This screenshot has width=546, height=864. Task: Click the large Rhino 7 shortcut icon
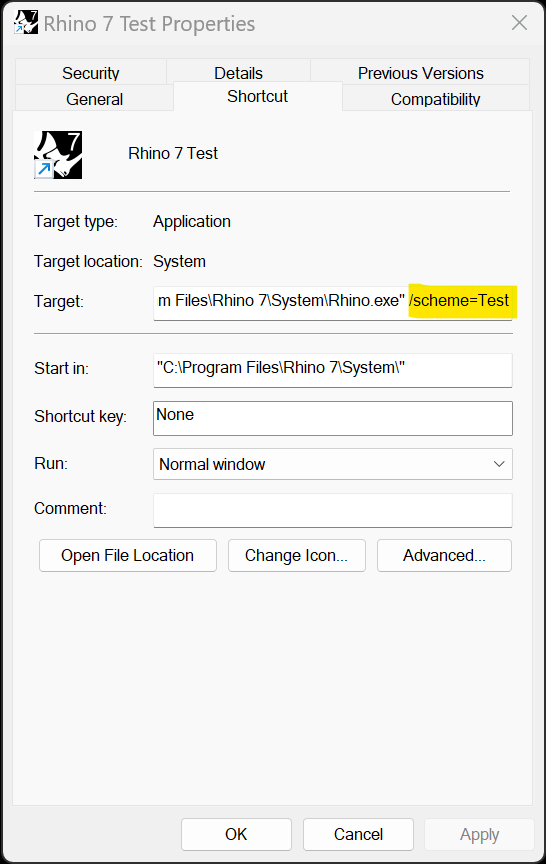click(x=58, y=155)
